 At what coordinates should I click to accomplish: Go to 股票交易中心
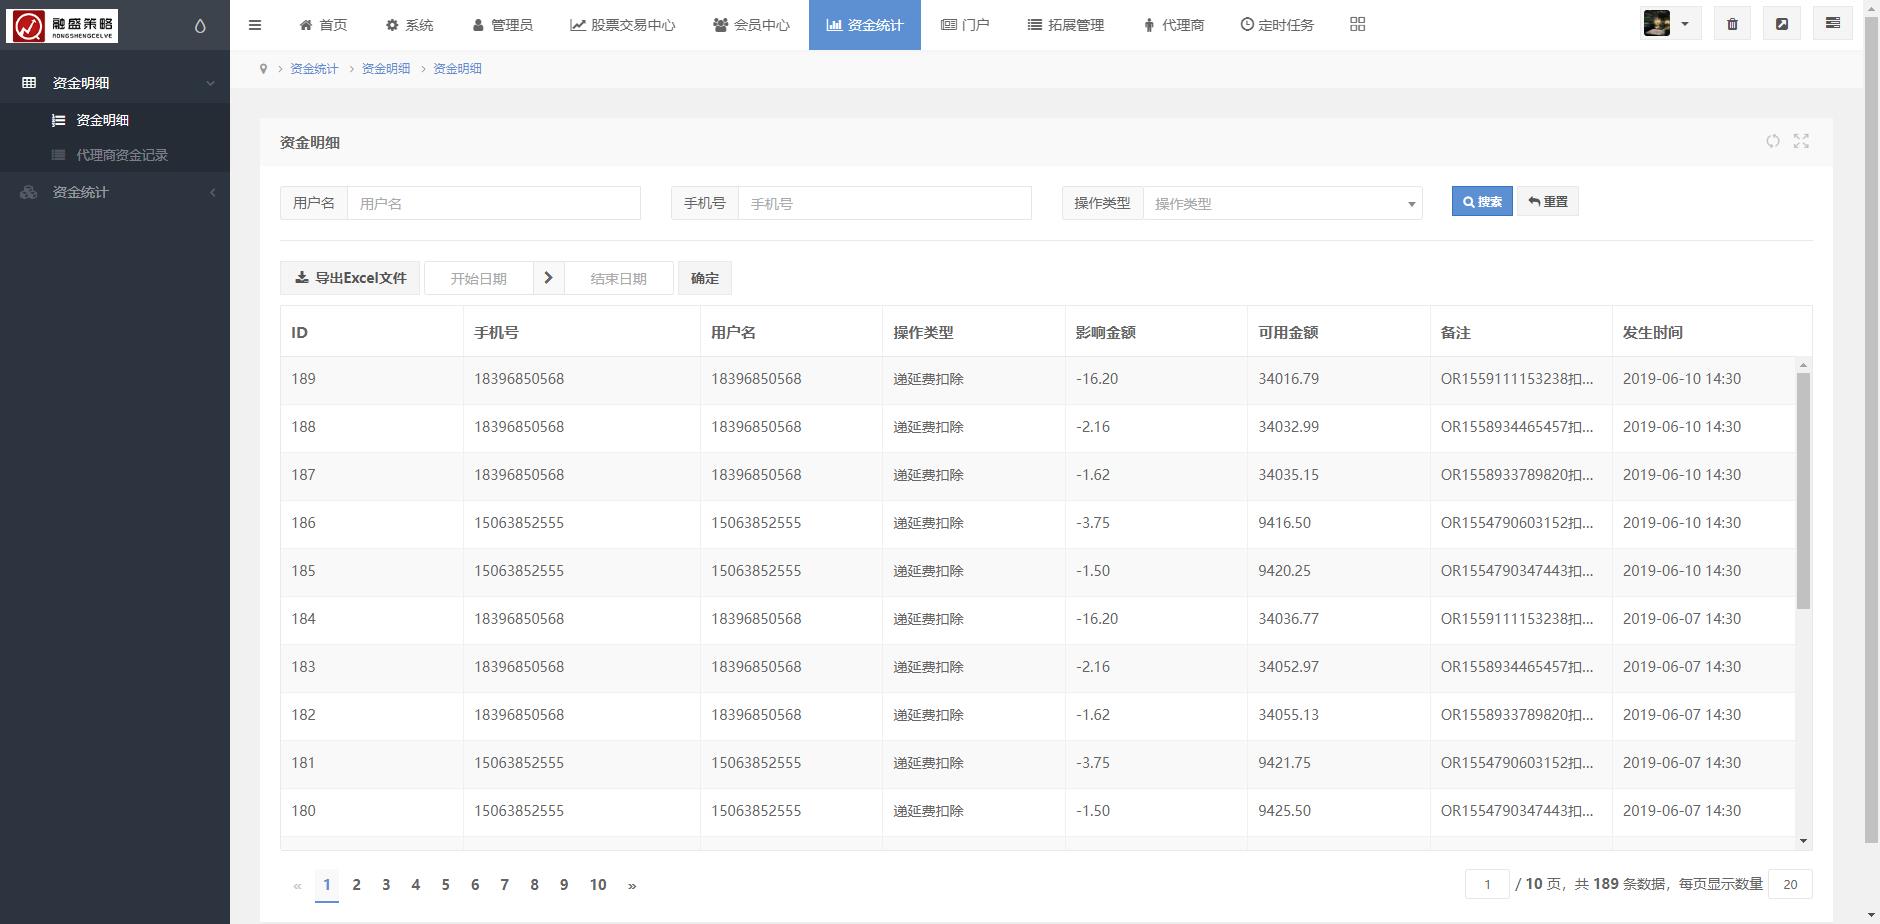[623, 25]
